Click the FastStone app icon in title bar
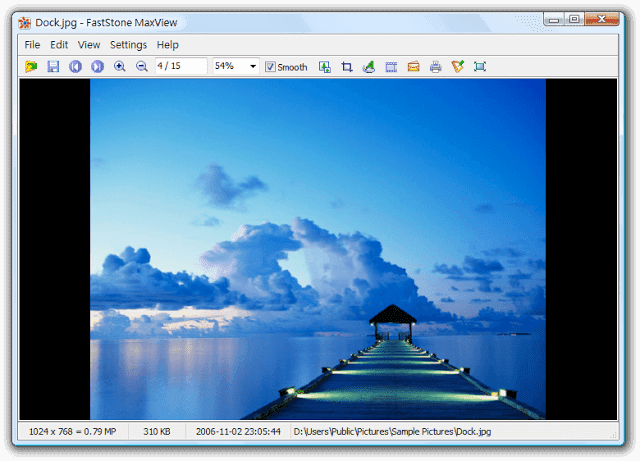 point(24,23)
